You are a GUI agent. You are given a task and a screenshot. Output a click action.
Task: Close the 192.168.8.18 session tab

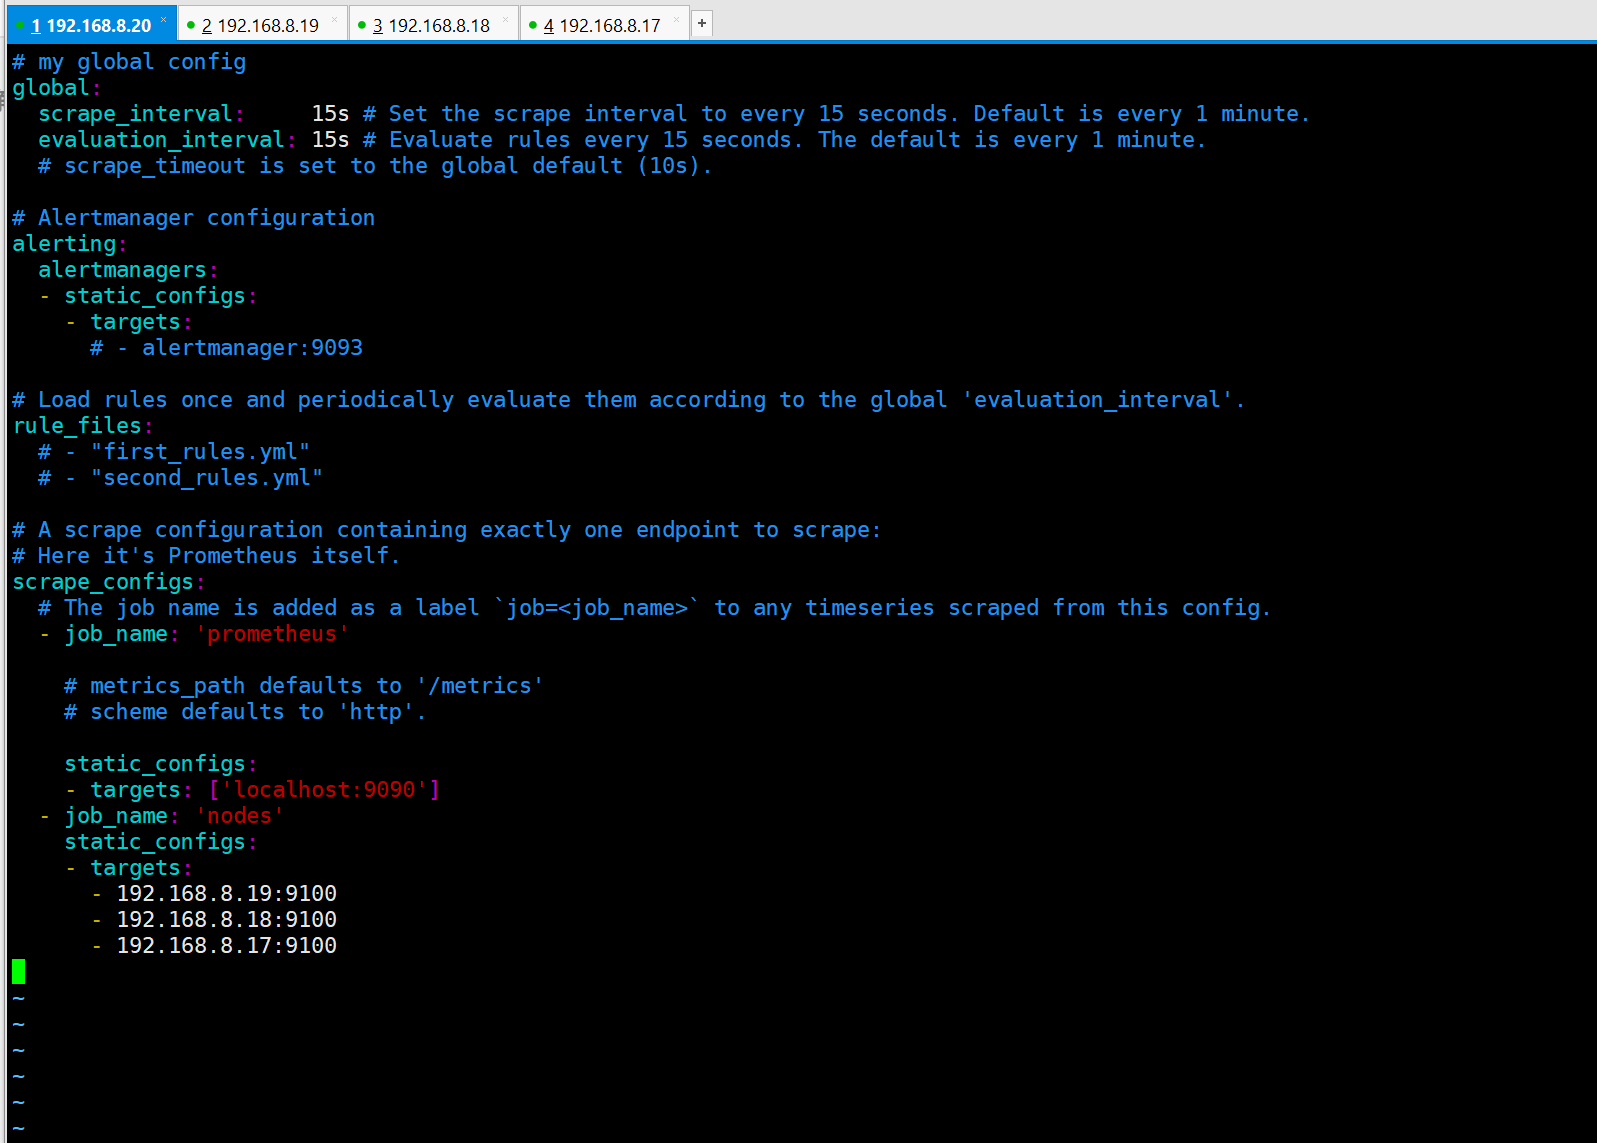click(505, 20)
